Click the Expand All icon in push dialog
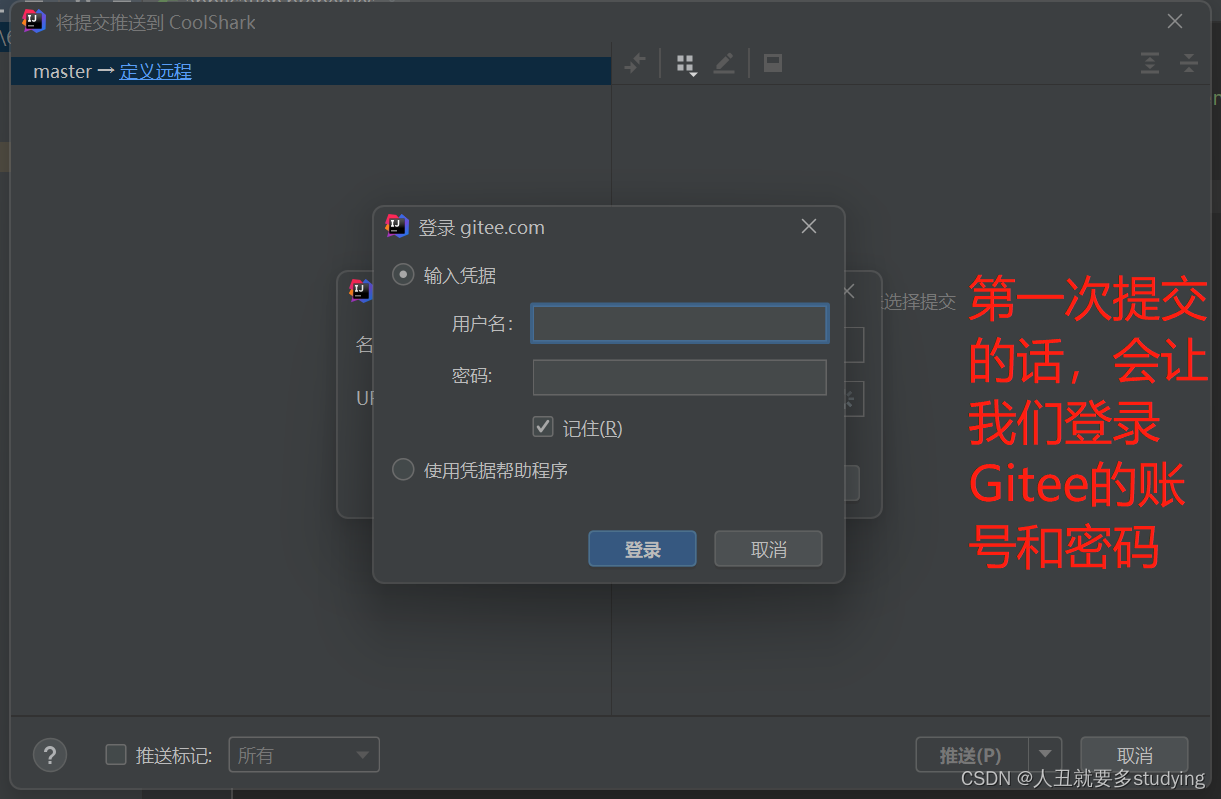1221x799 pixels. coord(1150,63)
